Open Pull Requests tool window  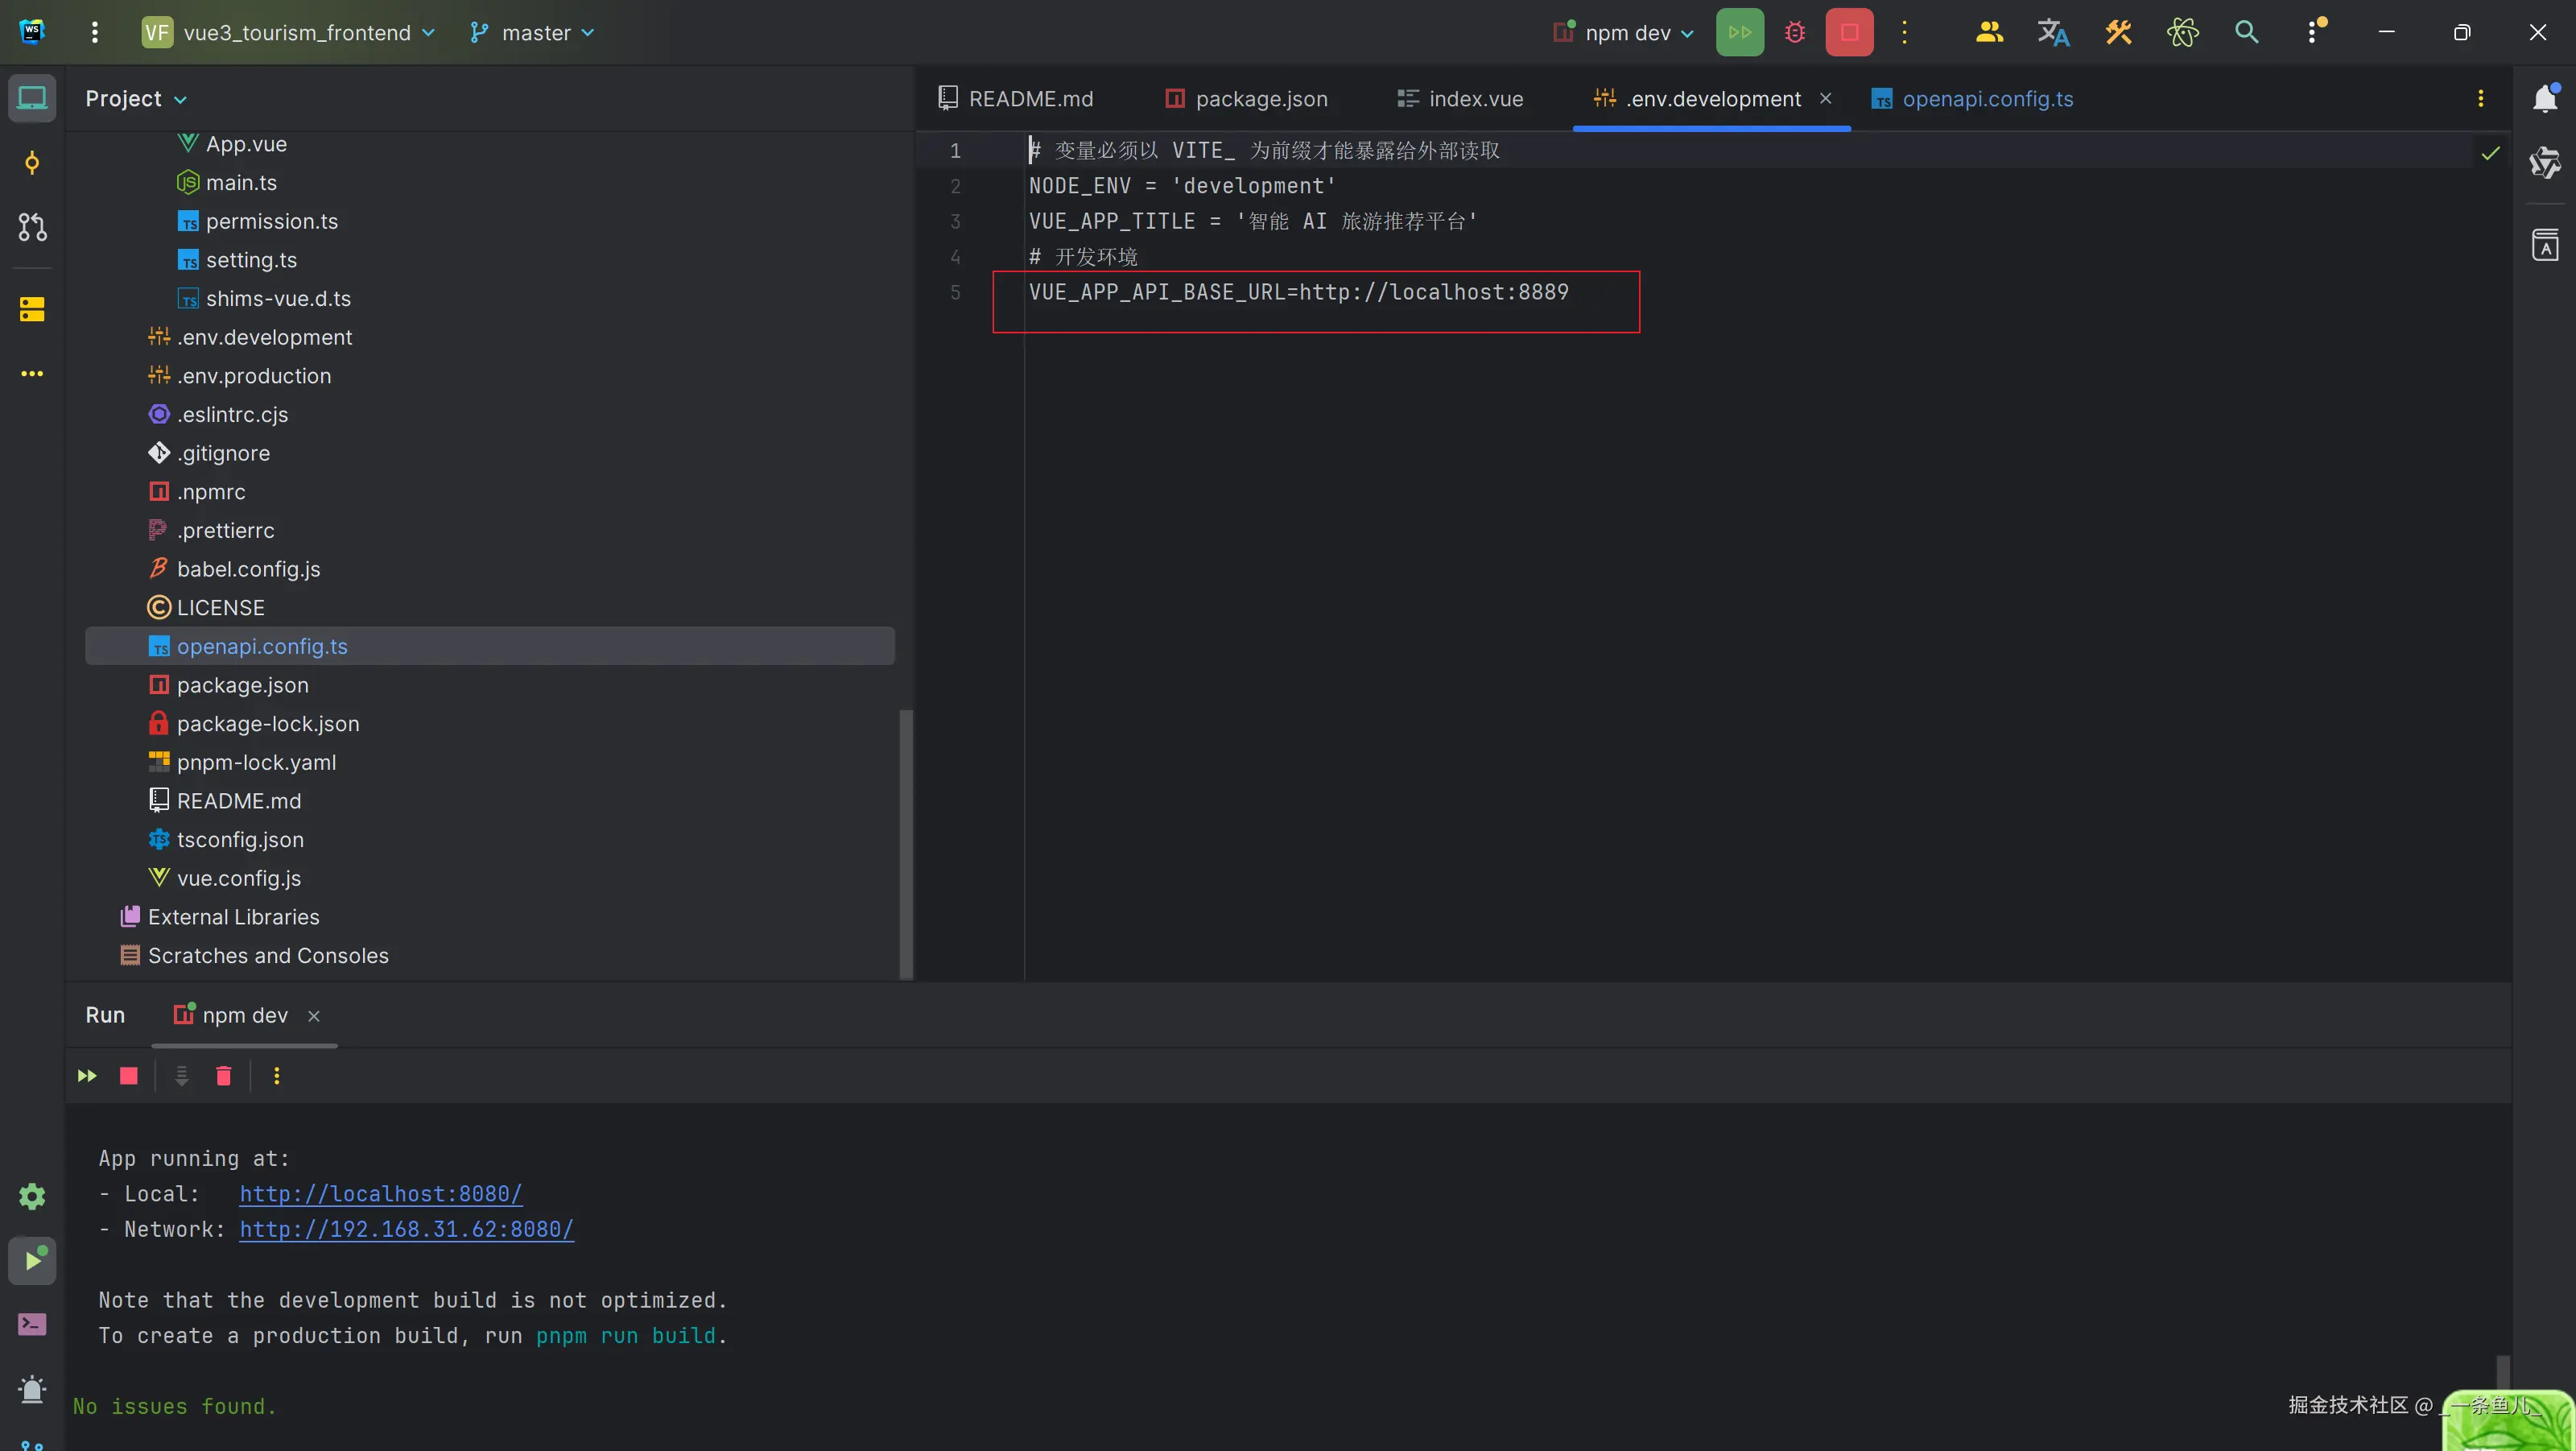click(32, 227)
